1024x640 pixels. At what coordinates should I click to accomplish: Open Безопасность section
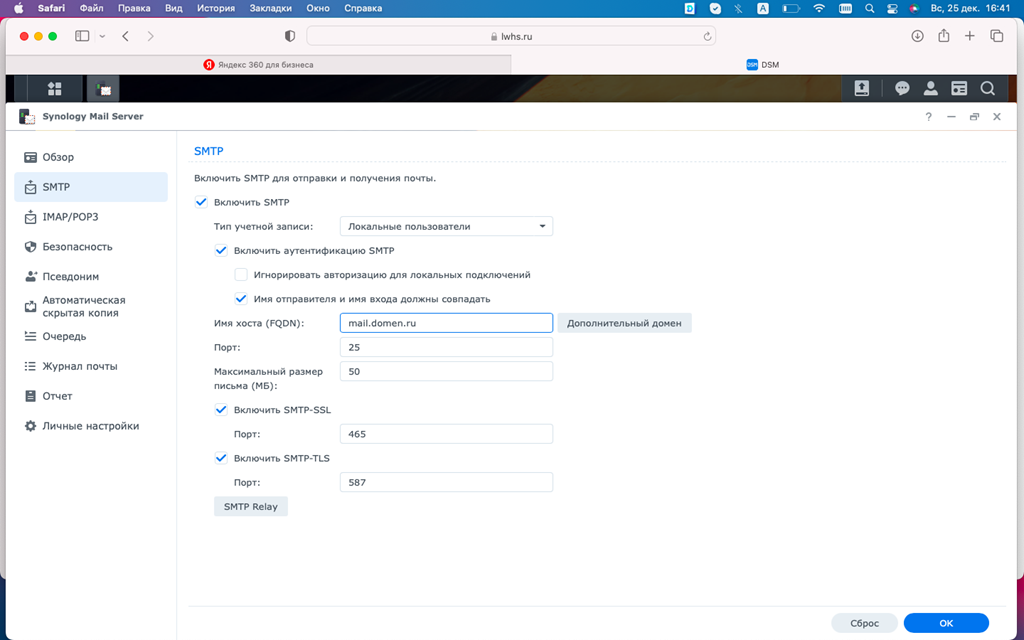[x=91, y=247]
